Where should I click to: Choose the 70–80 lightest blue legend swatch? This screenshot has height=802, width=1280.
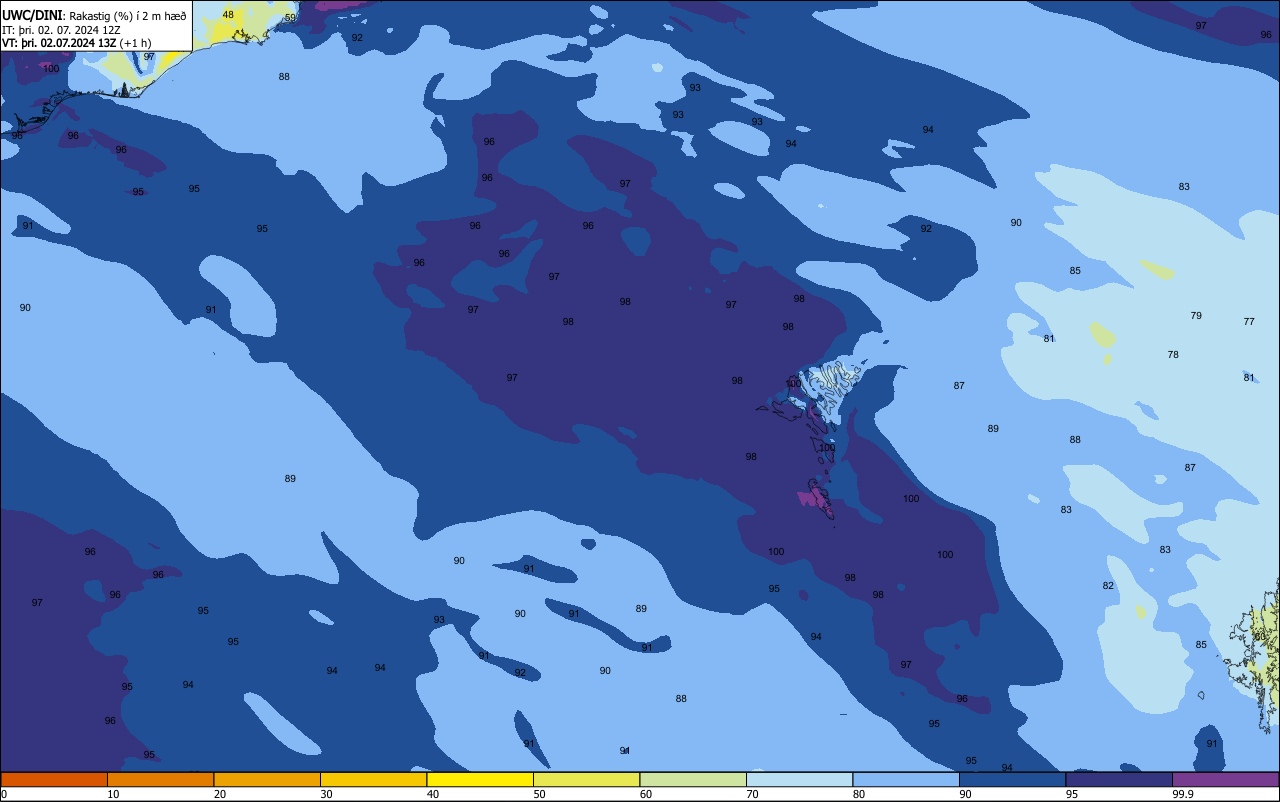pos(799,779)
